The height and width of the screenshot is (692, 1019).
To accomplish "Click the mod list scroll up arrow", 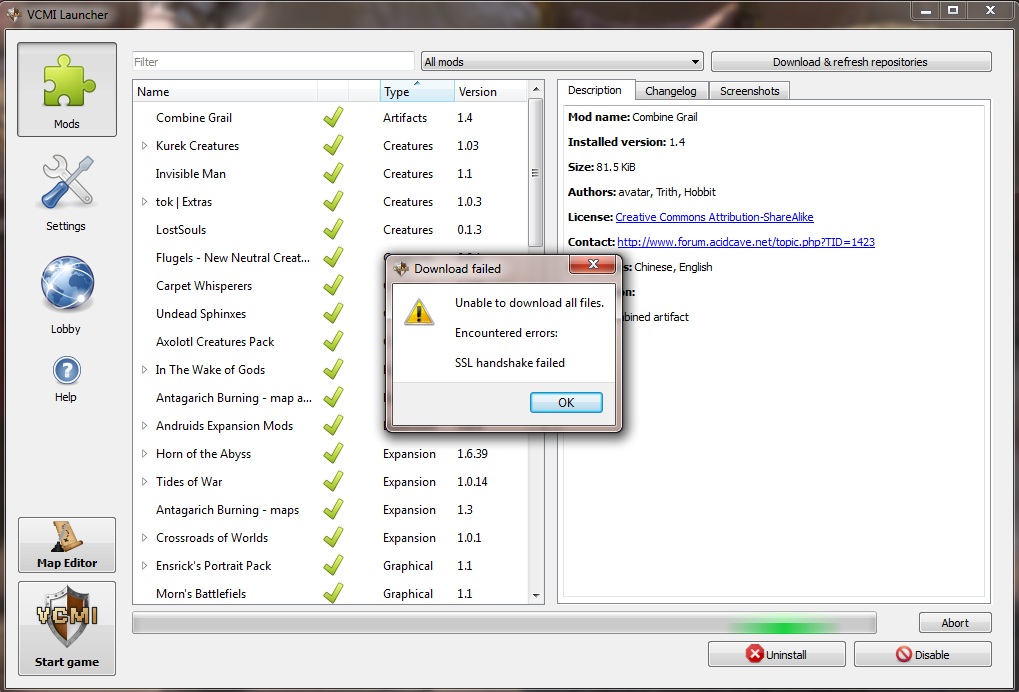I will click(536, 88).
